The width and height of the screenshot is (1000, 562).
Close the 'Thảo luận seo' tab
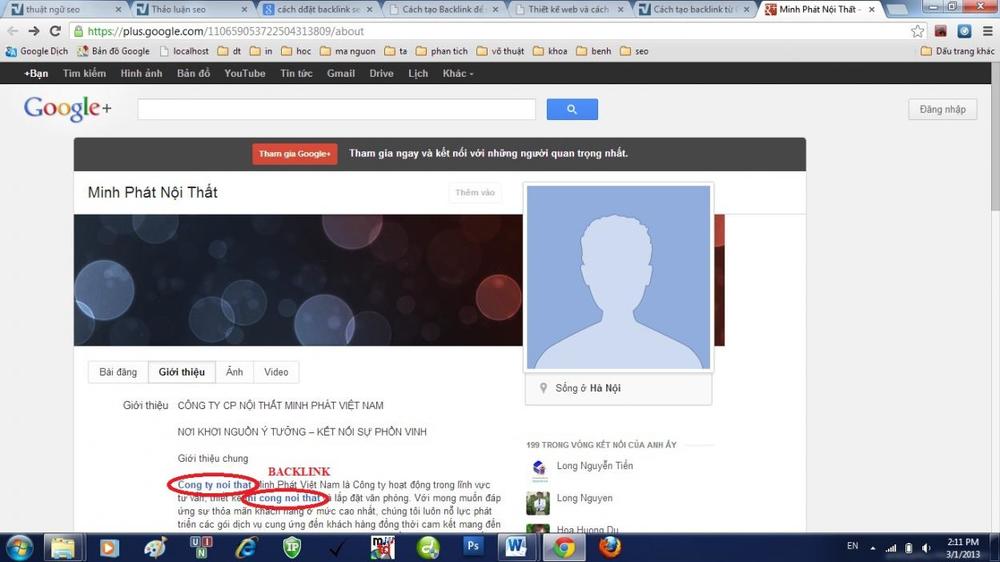[245, 10]
